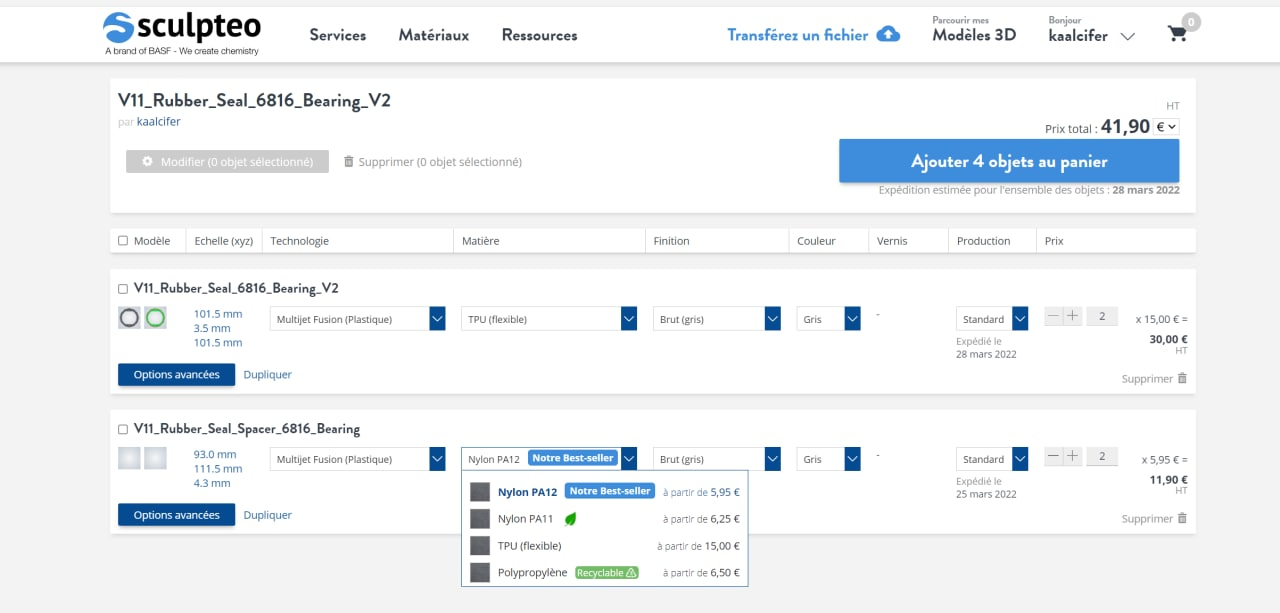Image resolution: width=1280 pixels, height=613 pixels.
Task: Go to Parcourir mes Modèles 3D
Action: click(974, 29)
